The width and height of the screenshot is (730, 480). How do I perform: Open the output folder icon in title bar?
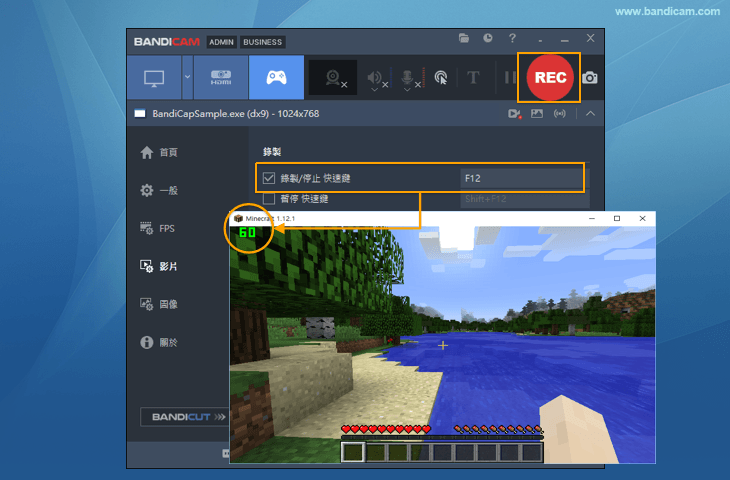click(464, 38)
